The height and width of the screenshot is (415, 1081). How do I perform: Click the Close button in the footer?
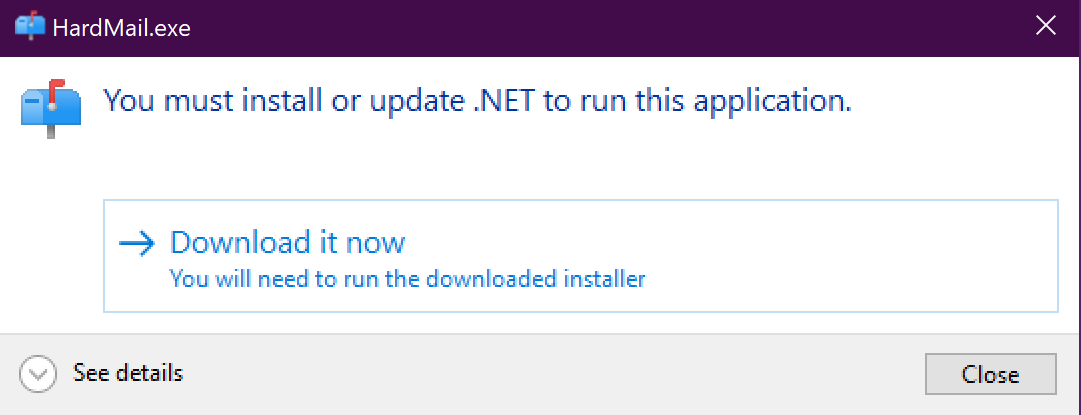click(x=990, y=375)
